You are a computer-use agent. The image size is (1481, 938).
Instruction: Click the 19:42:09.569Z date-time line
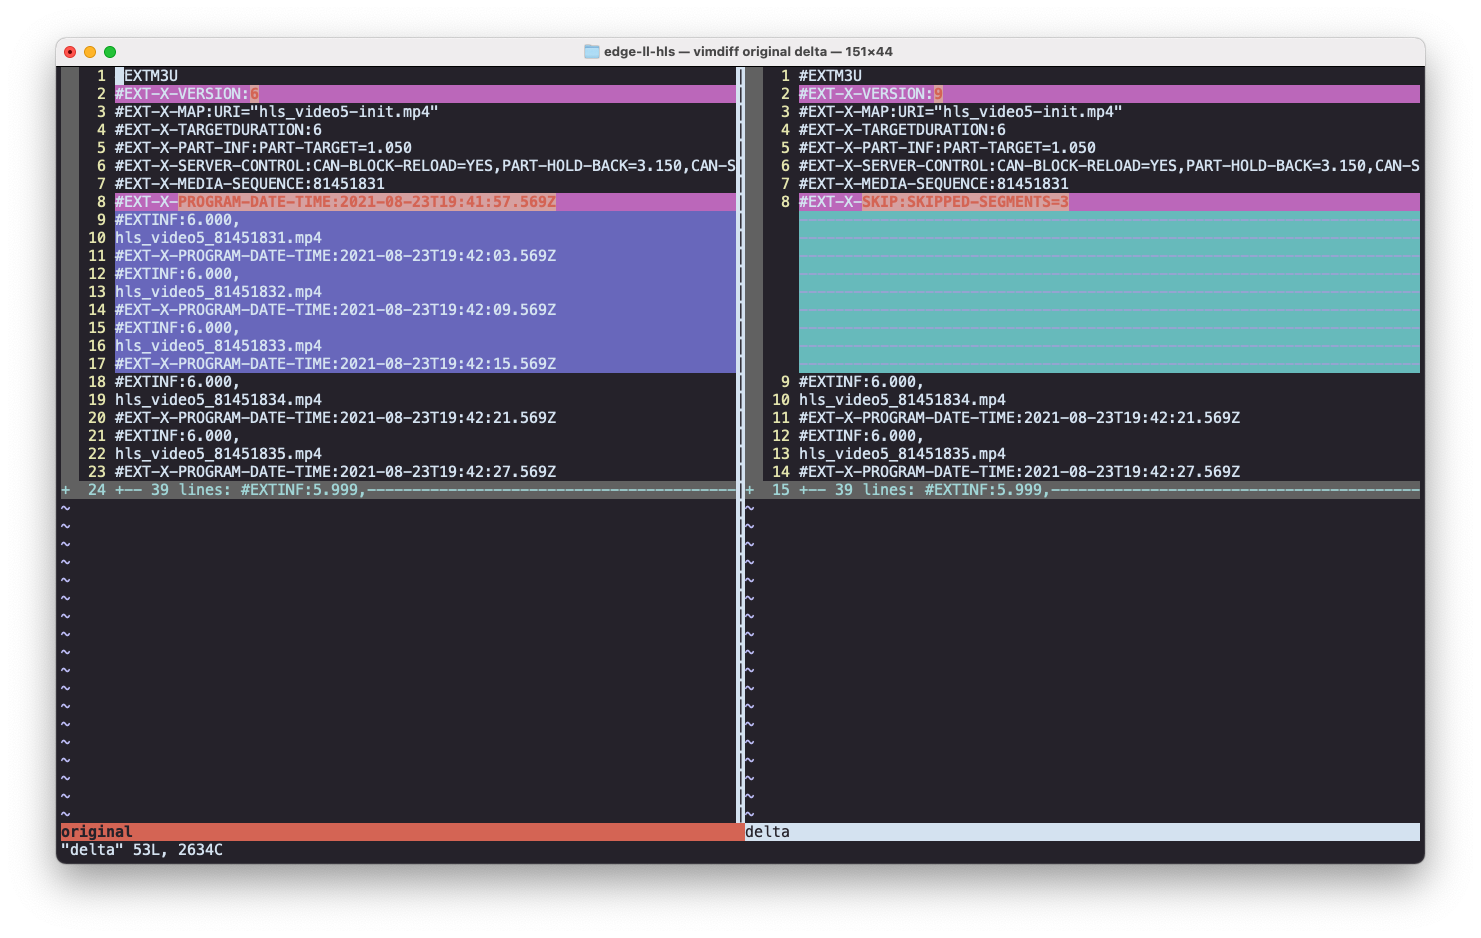click(x=335, y=310)
